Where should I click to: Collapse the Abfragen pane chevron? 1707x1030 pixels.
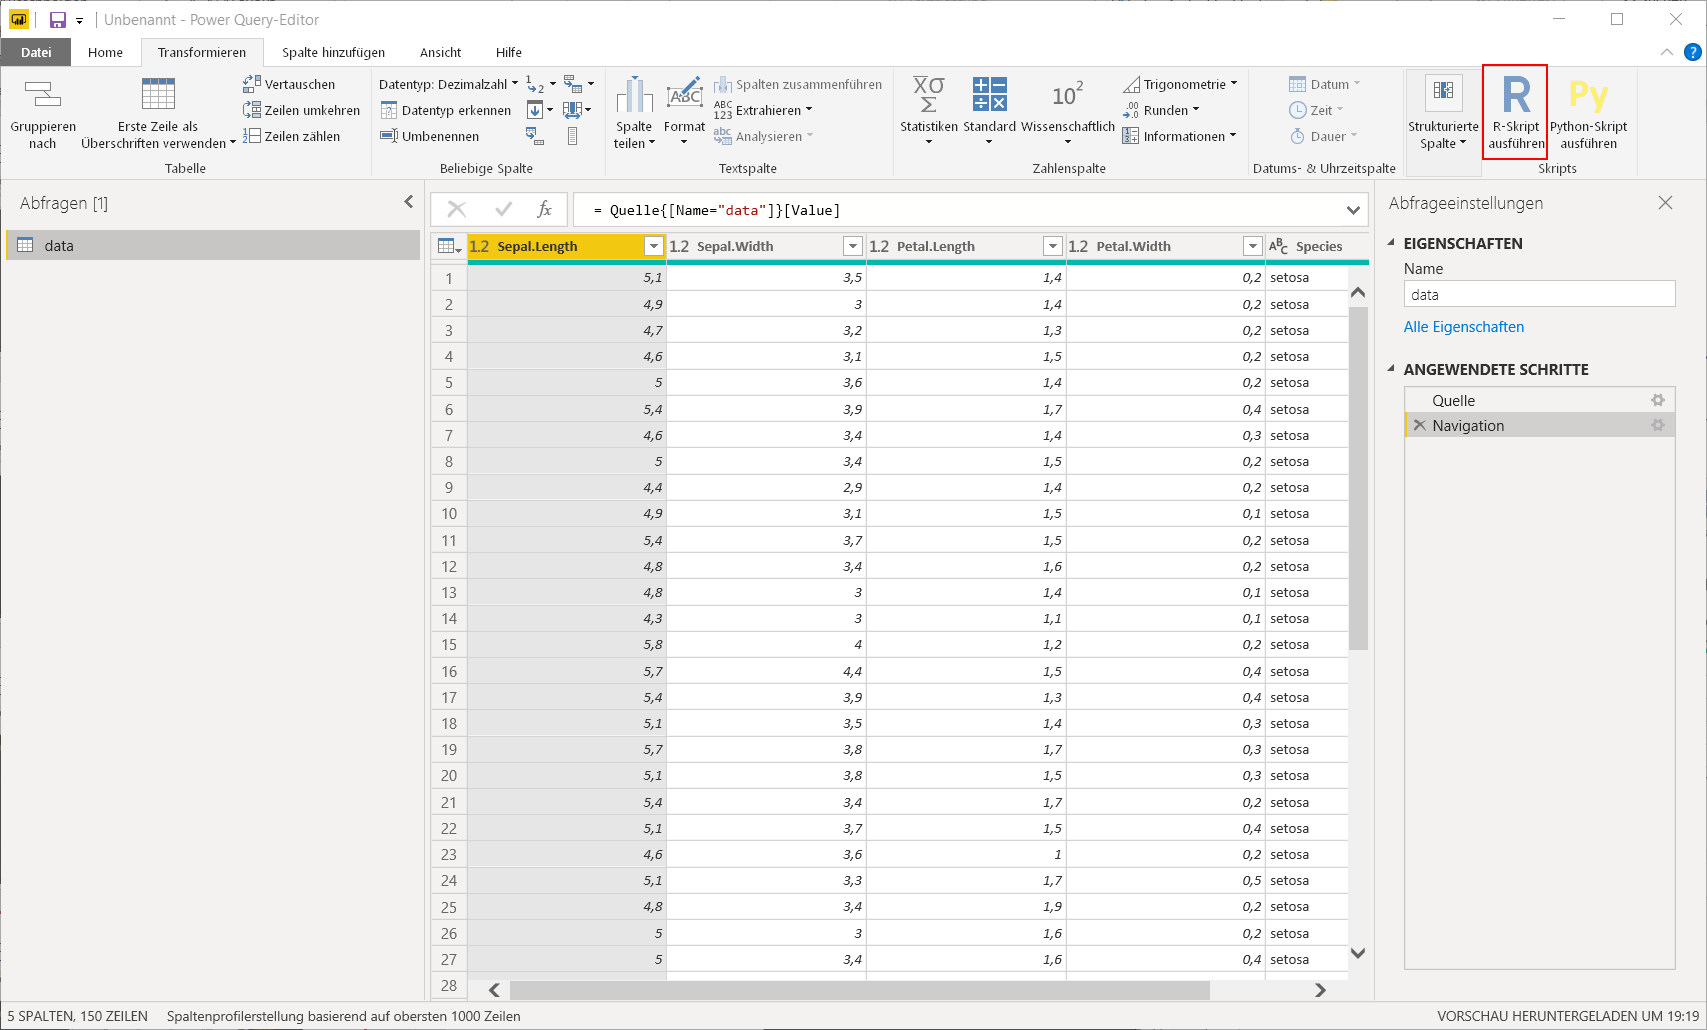[x=408, y=202]
